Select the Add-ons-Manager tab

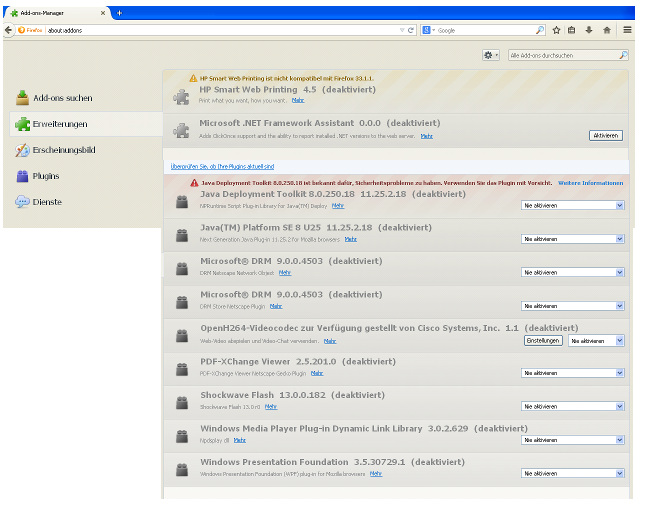coord(56,13)
